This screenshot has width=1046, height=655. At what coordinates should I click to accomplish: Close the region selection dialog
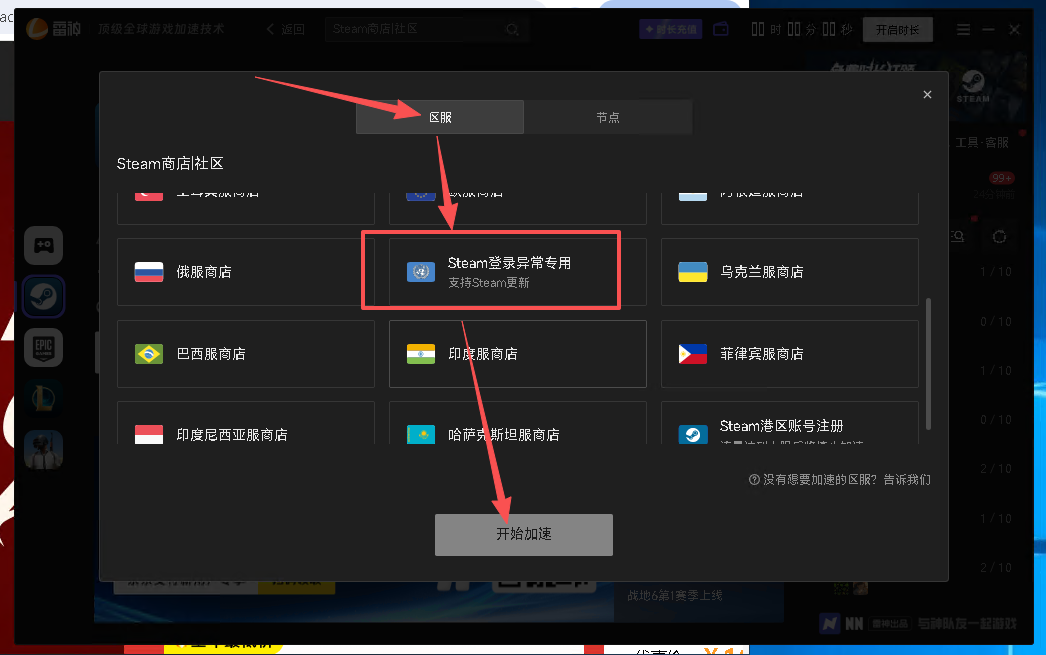927,95
